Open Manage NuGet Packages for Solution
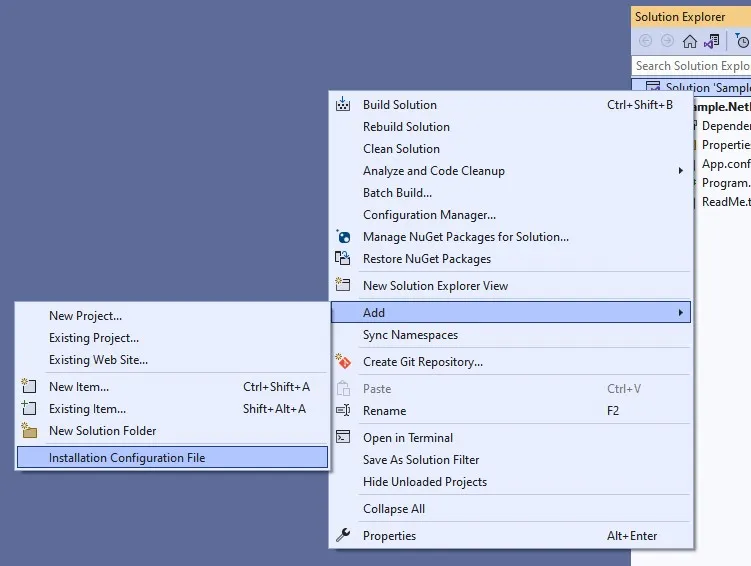 click(x=512, y=237)
